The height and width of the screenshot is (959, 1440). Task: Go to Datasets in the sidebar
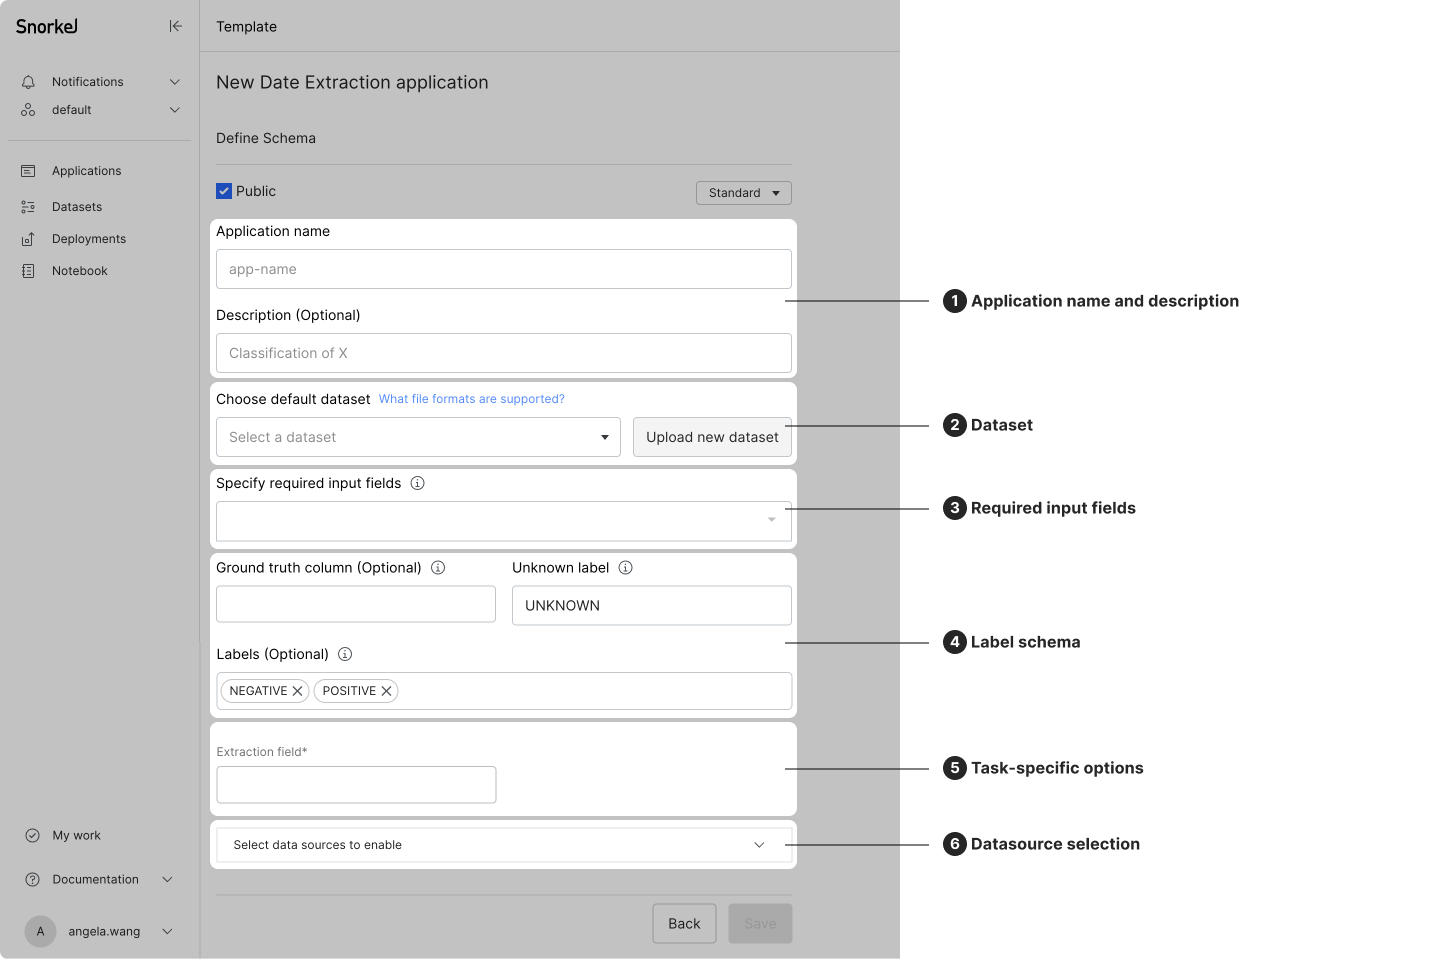tap(77, 207)
